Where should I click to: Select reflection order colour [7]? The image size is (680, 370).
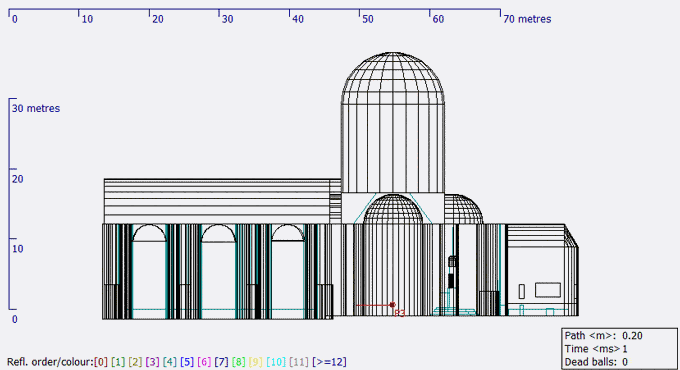click(222, 362)
